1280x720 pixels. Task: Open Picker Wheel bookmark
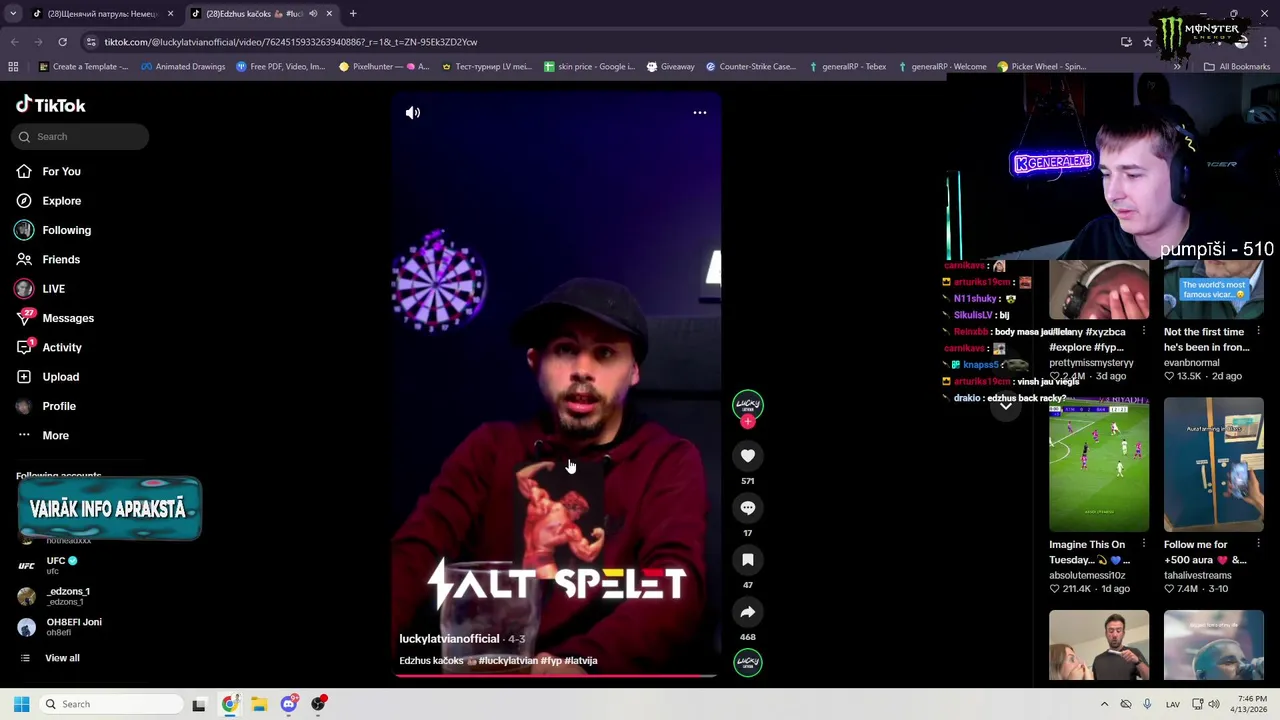1041,67
